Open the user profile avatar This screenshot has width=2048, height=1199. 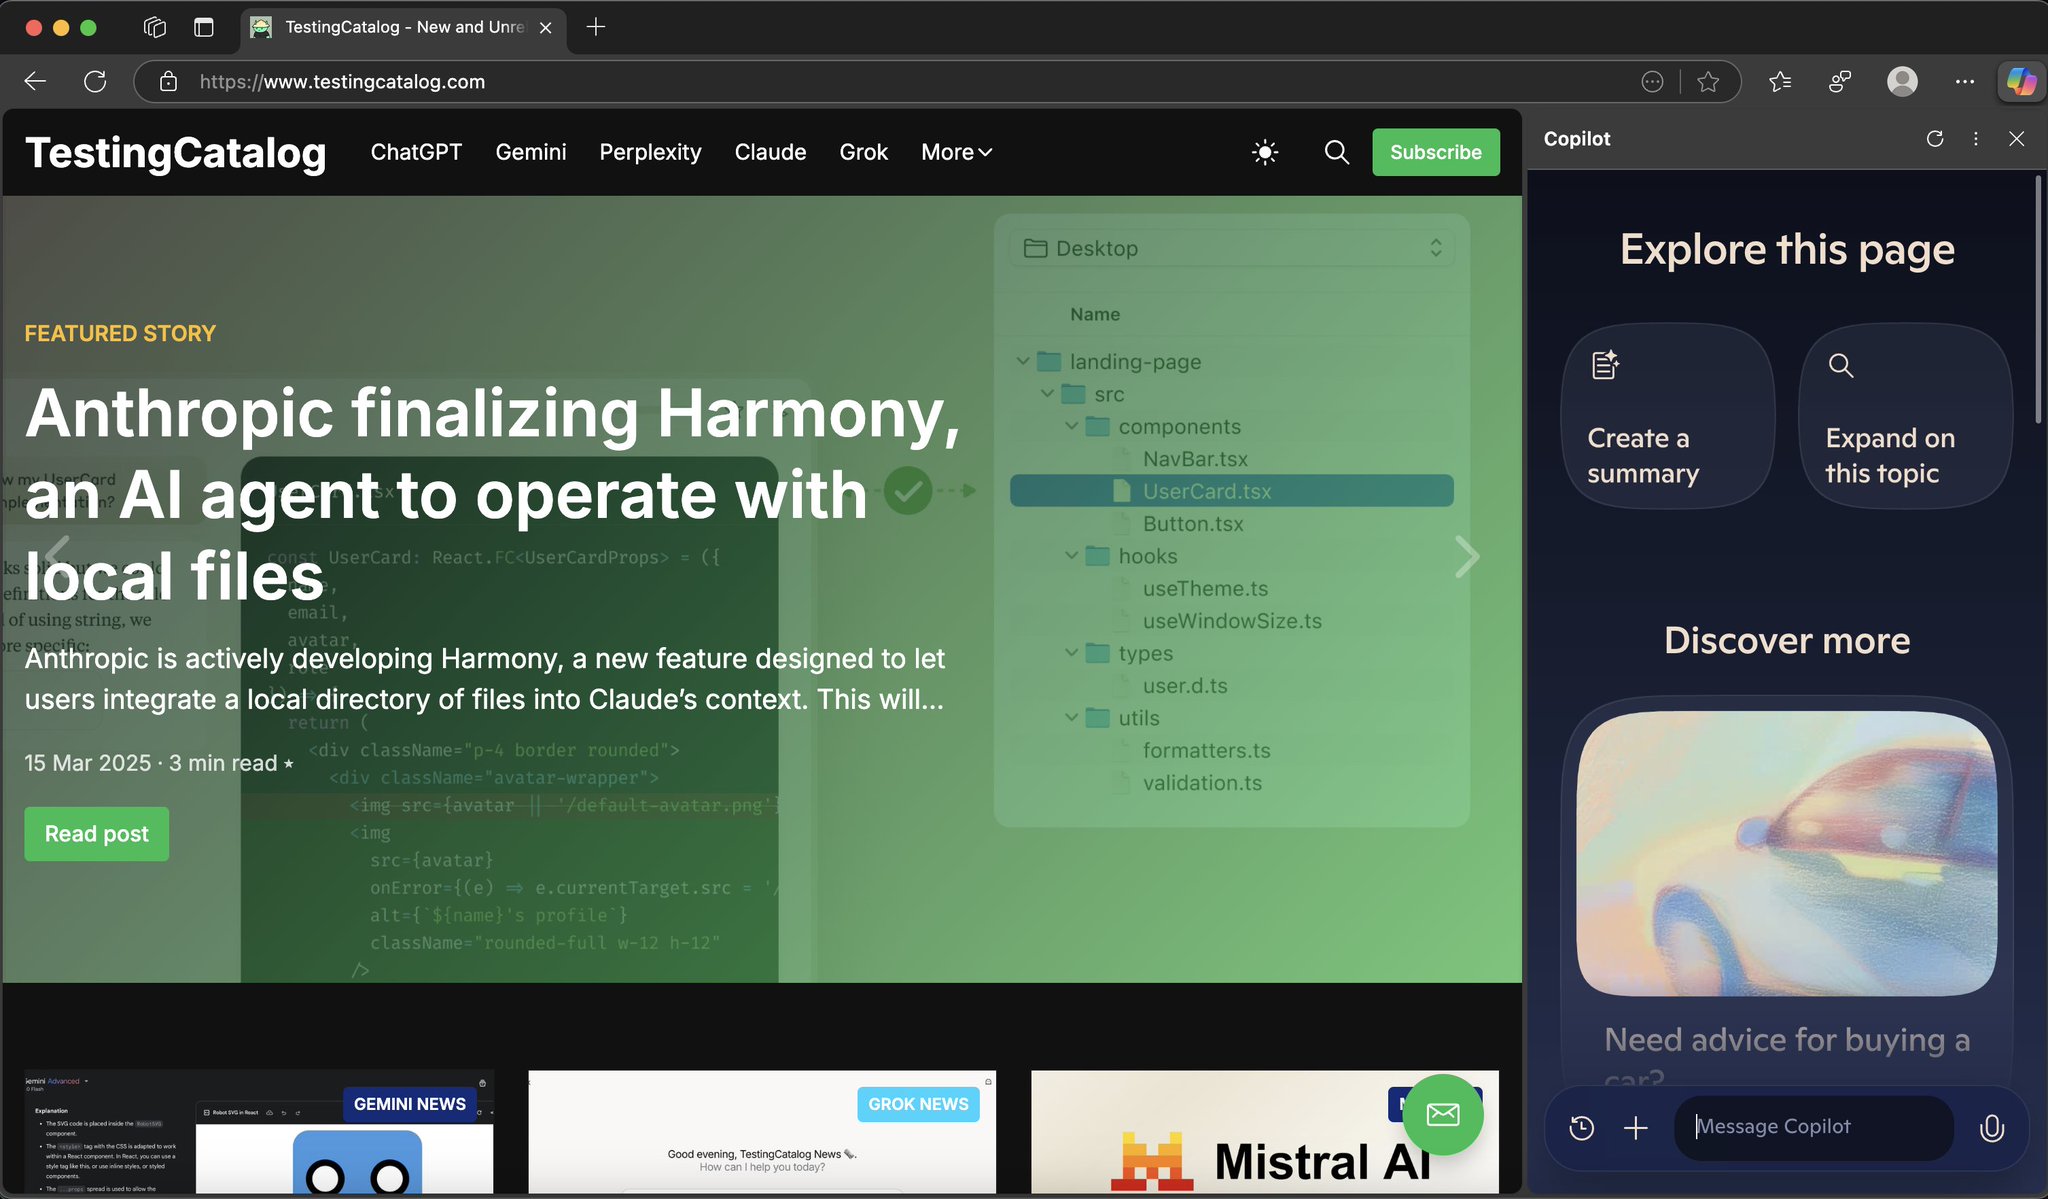click(x=1902, y=82)
